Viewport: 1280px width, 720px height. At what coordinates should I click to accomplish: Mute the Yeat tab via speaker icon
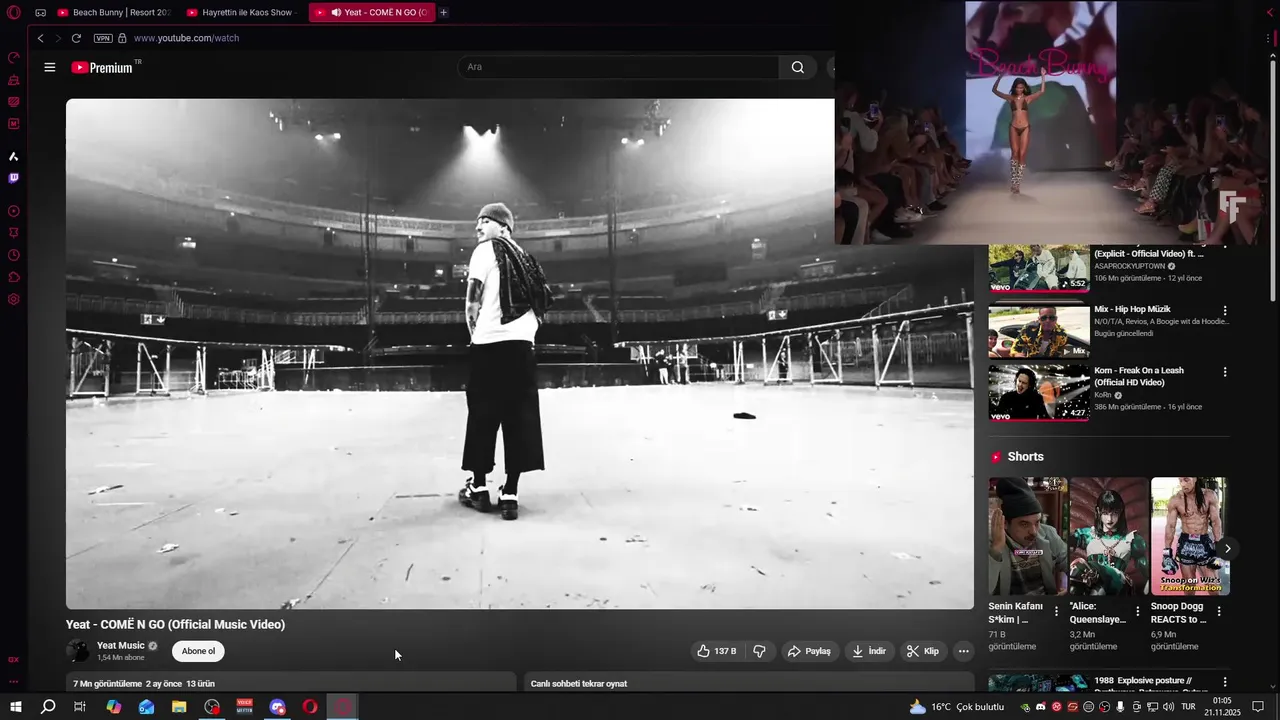pos(336,13)
